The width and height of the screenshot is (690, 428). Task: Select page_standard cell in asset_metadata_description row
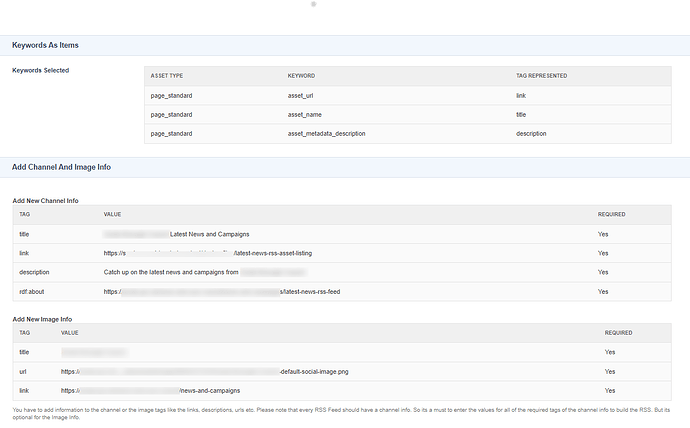tap(171, 133)
